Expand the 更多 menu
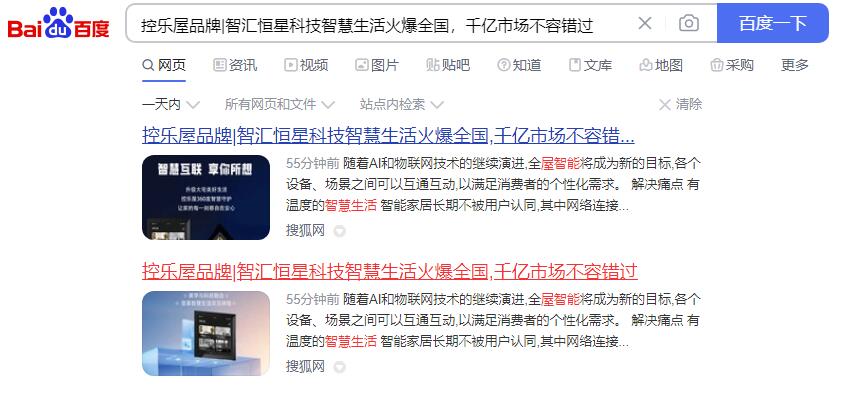The width and height of the screenshot is (858, 404). click(x=795, y=65)
